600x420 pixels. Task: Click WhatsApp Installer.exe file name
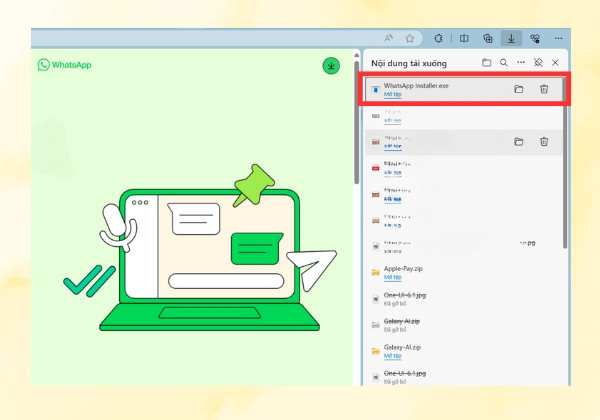416,86
